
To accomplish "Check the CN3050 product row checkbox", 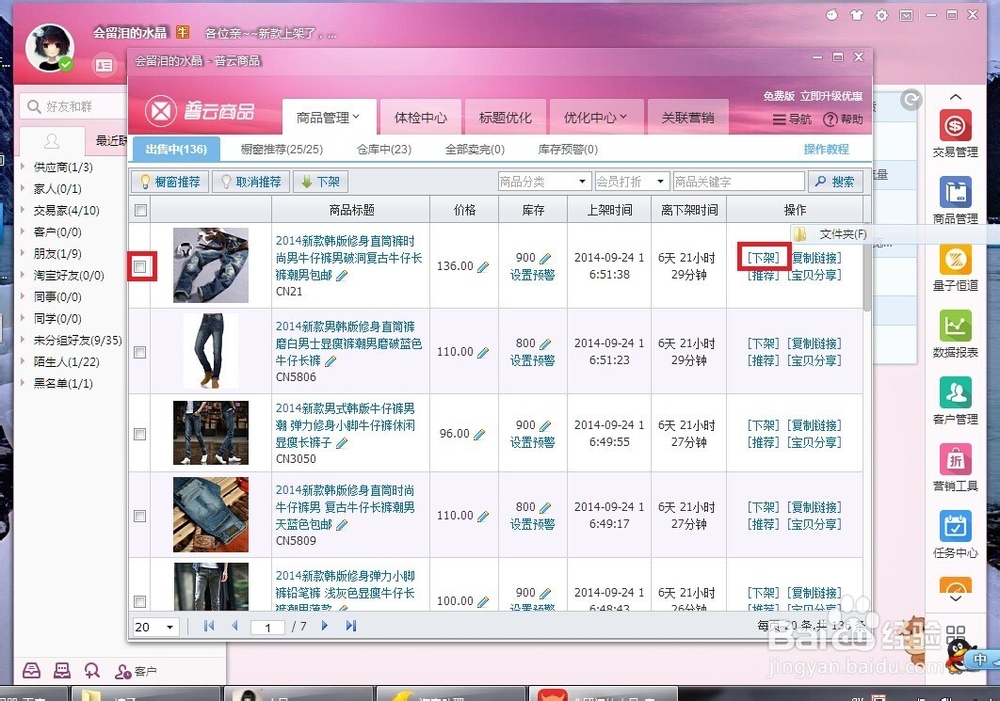I will click(x=140, y=434).
